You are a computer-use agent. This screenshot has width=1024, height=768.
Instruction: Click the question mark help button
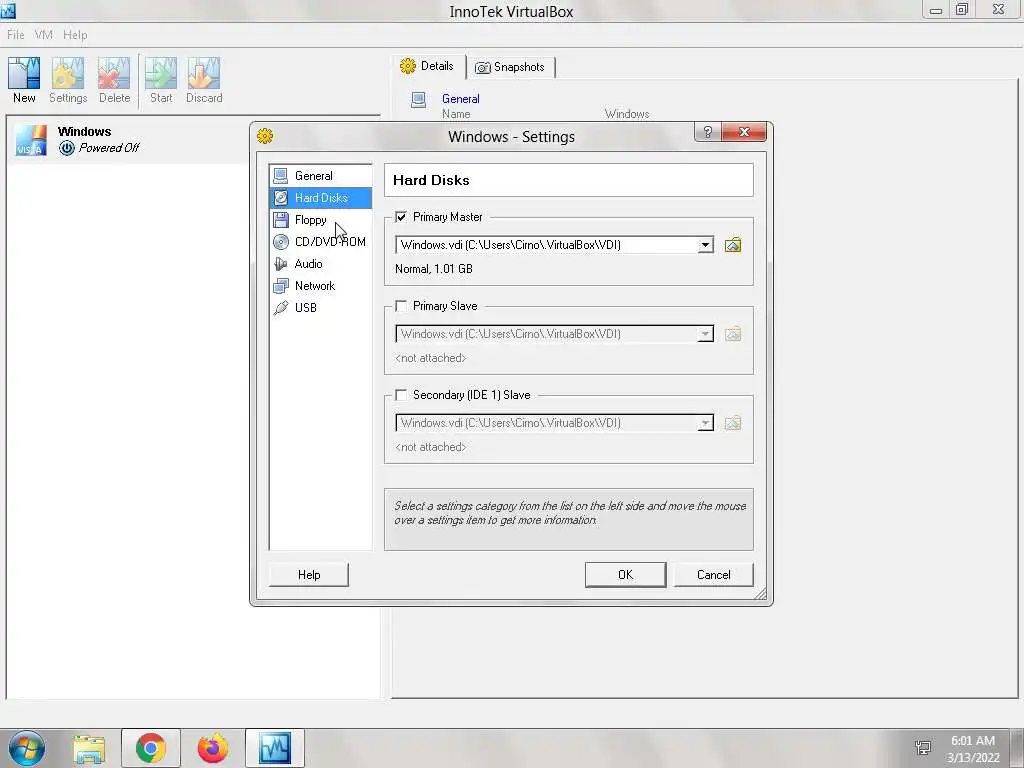pyautogui.click(x=707, y=132)
